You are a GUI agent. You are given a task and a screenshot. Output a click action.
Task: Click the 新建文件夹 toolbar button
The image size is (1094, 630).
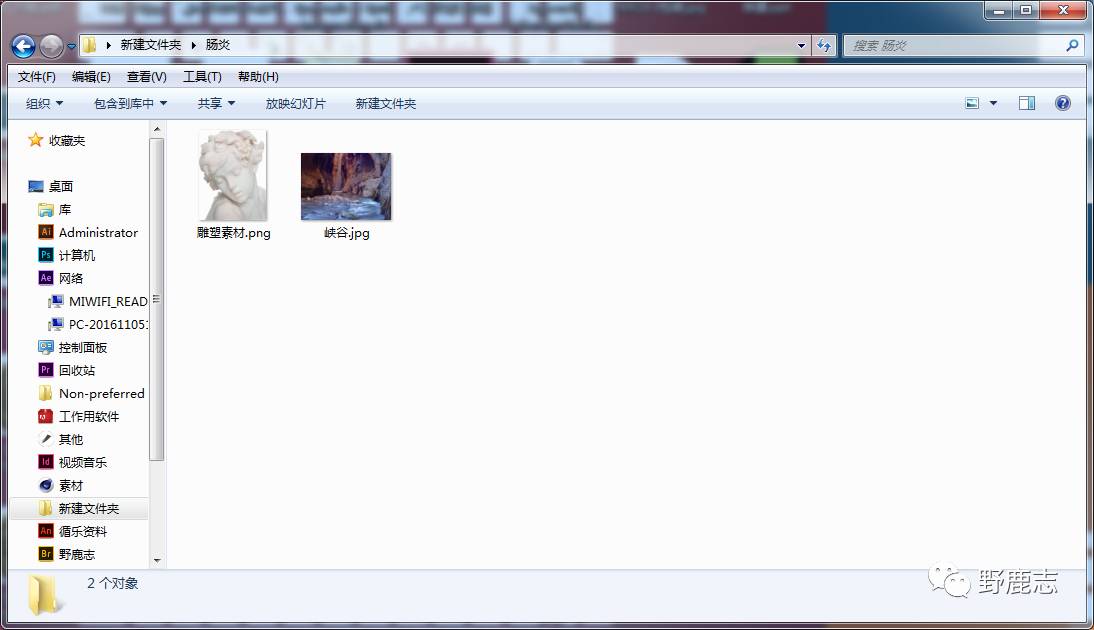[x=385, y=103]
